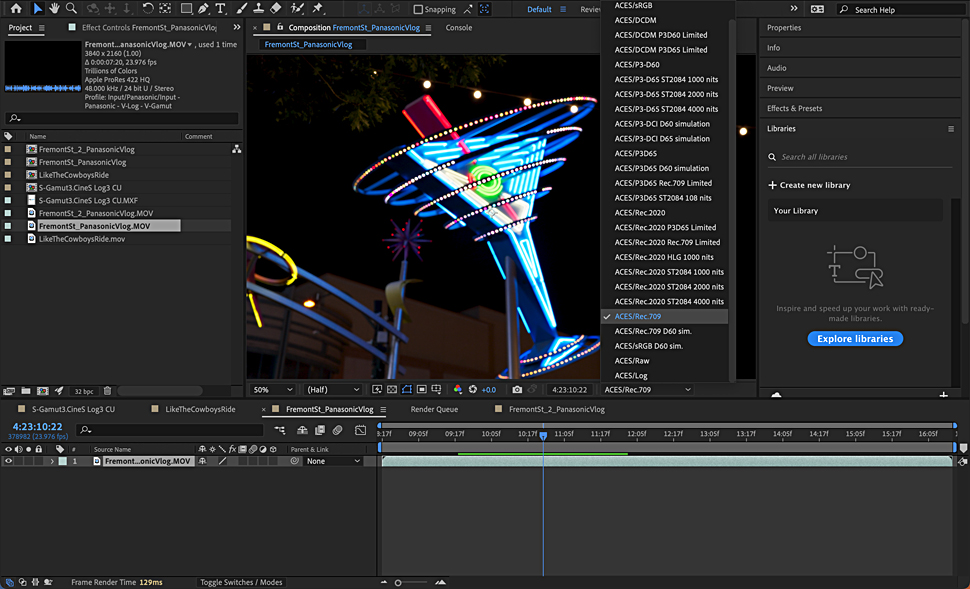The image size is (970, 589).
Task: Select the Hand tool
Action: (x=54, y=9)
